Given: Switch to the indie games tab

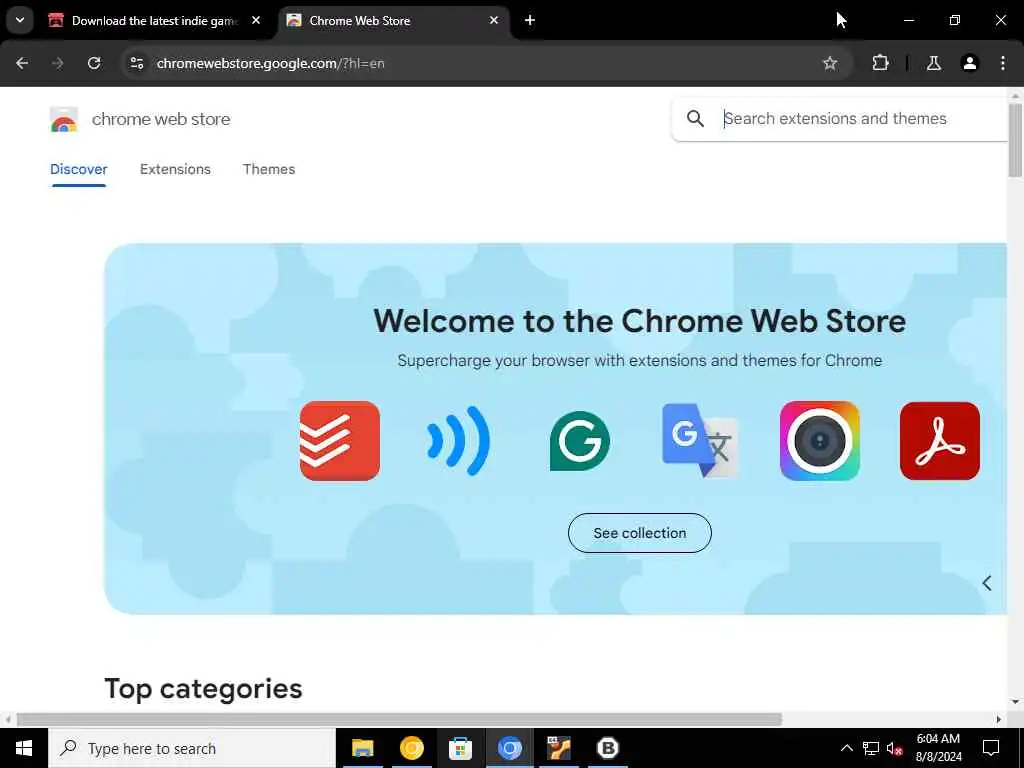Looking at the screenshot, I should (x=155, y=20).
